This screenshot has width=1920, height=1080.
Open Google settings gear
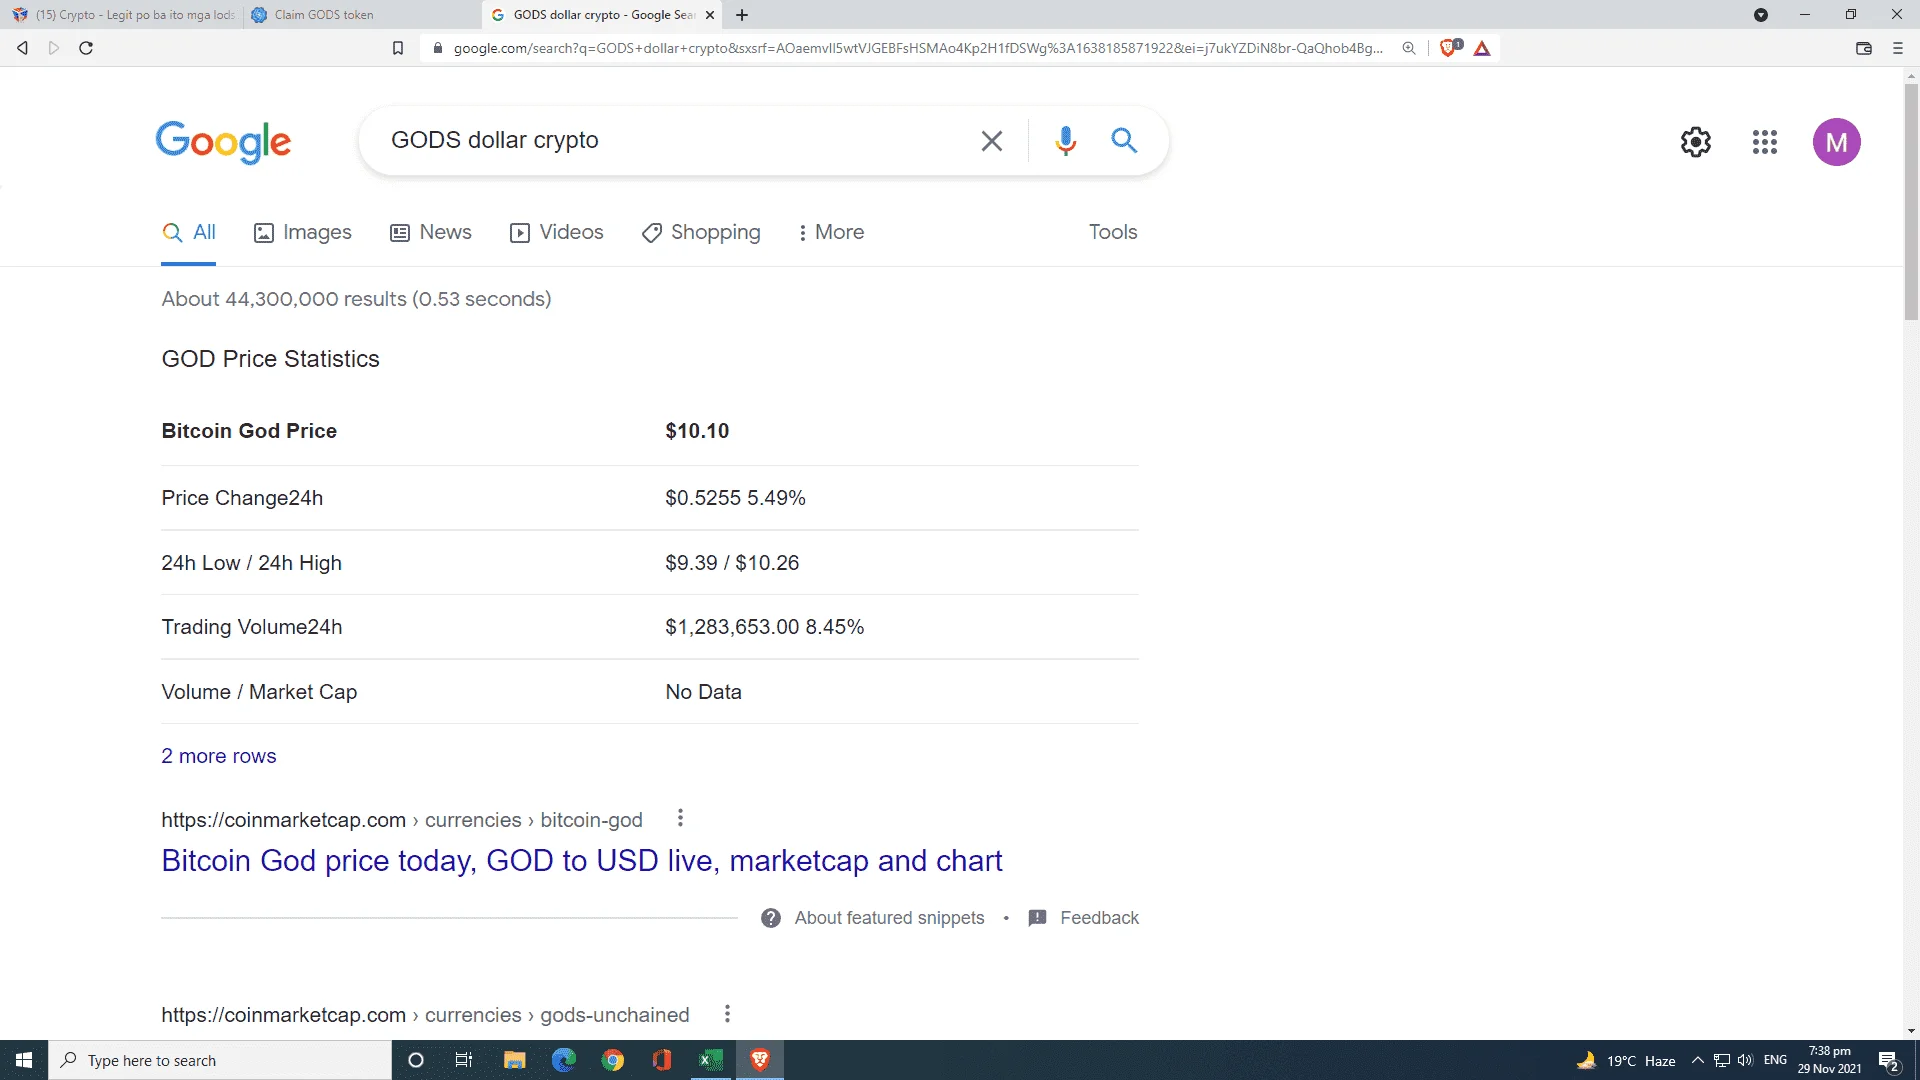tap(1696, 142)
